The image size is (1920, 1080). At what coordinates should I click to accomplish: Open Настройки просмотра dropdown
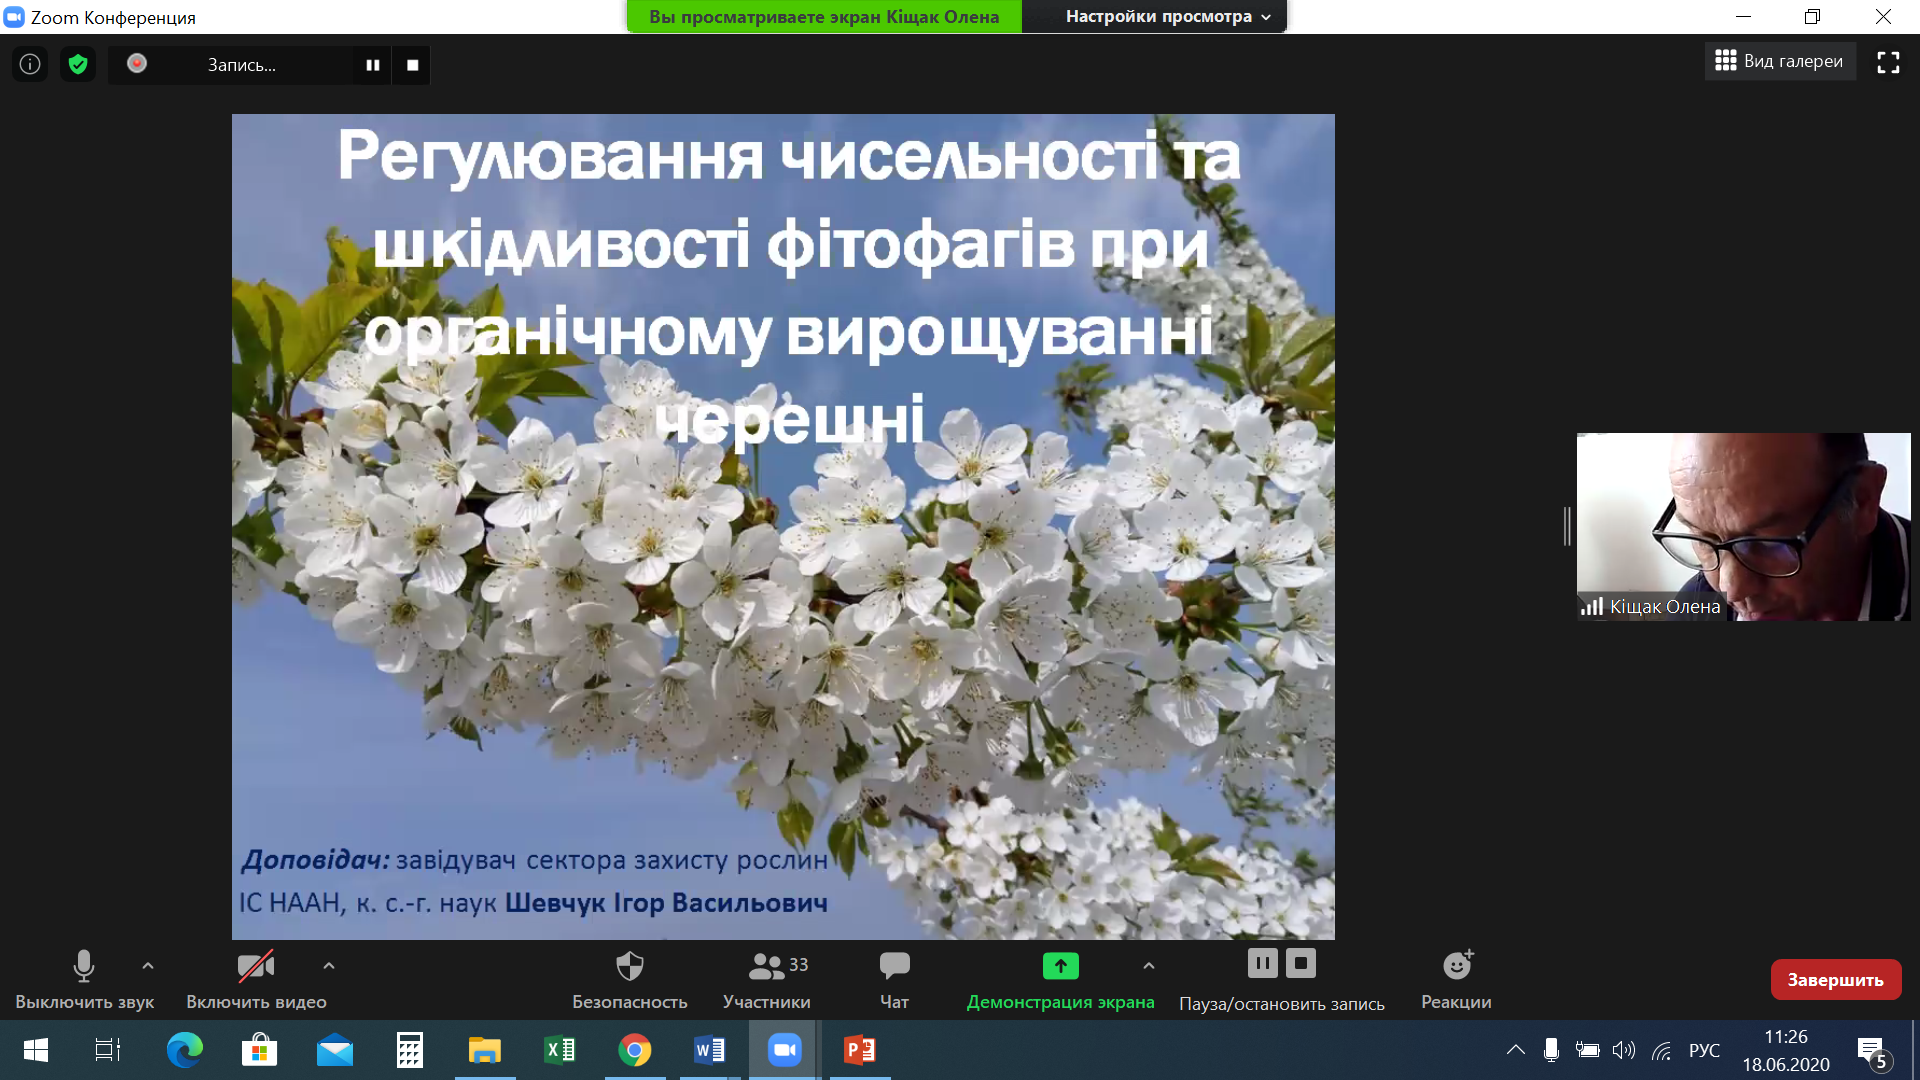tap(1167, 16)
